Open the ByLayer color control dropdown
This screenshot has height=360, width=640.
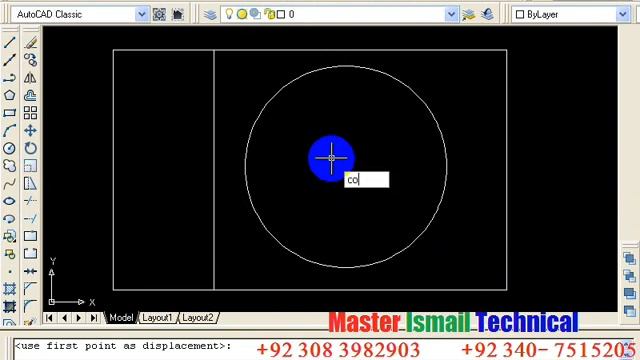click(622, 15)
